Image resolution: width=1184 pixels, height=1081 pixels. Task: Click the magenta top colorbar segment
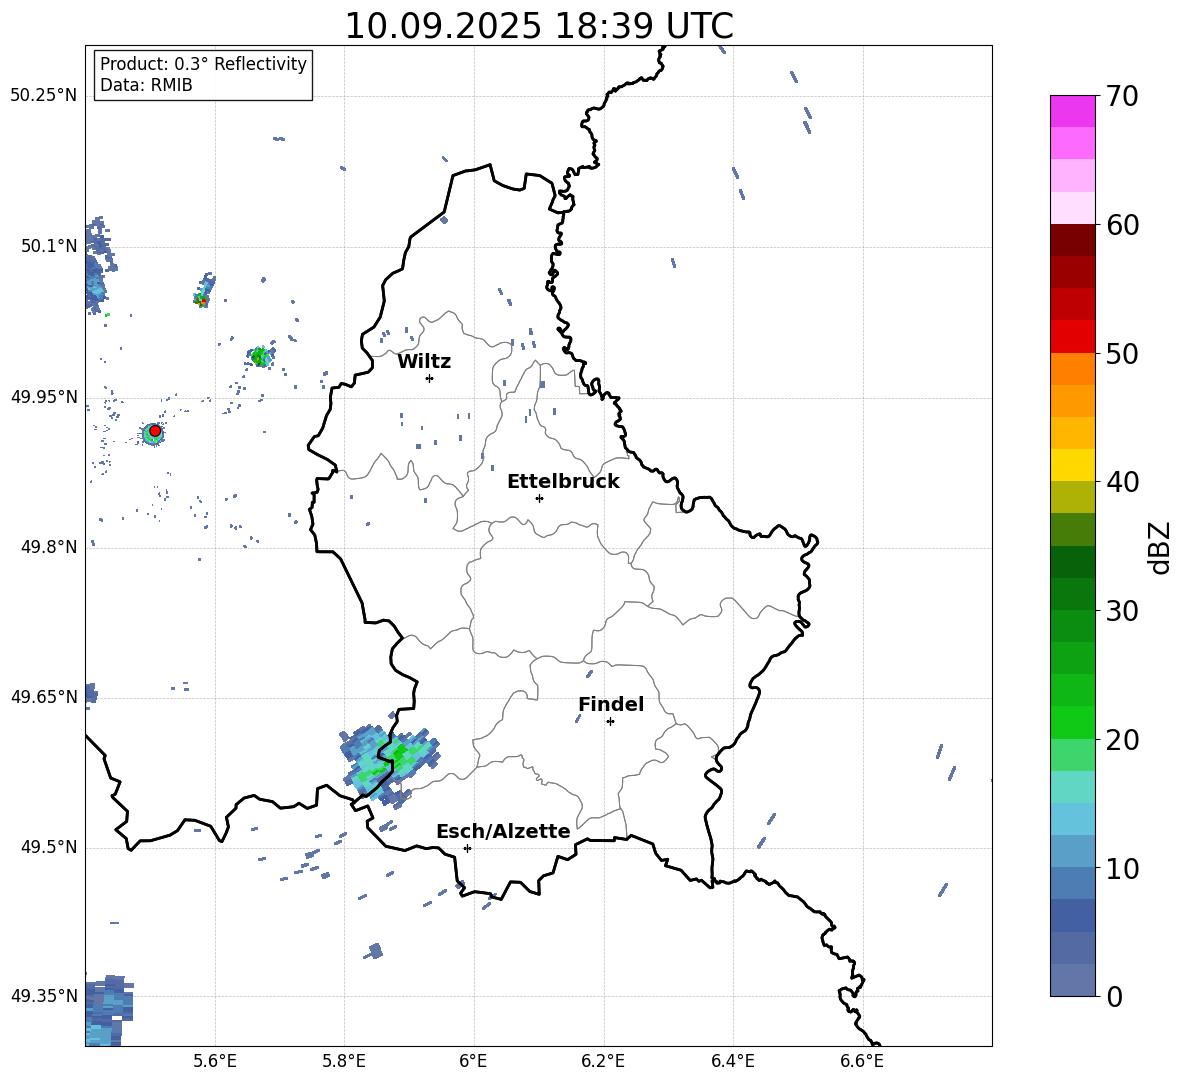[x=1072, y=111]
